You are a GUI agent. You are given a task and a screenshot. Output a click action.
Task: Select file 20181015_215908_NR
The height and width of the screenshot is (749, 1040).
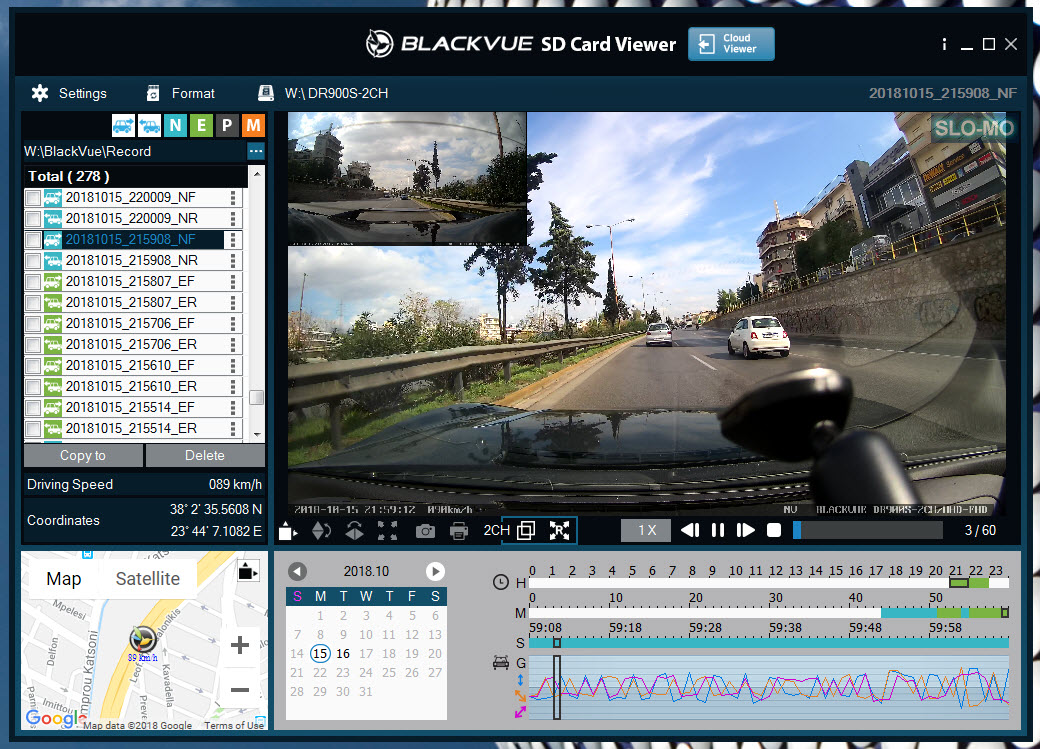click(x=131, y=261)
